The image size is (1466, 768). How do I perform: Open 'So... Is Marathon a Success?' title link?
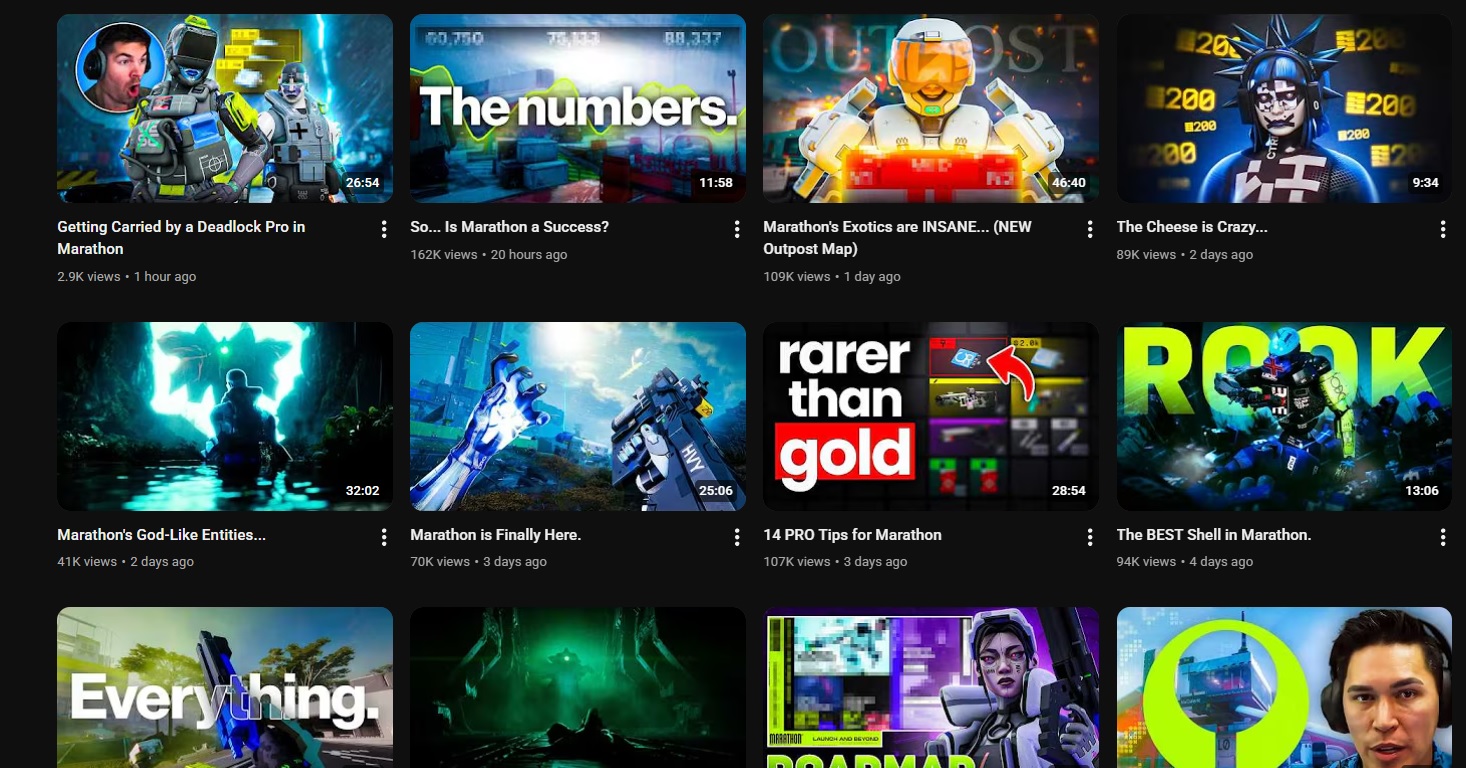[509, 227]
